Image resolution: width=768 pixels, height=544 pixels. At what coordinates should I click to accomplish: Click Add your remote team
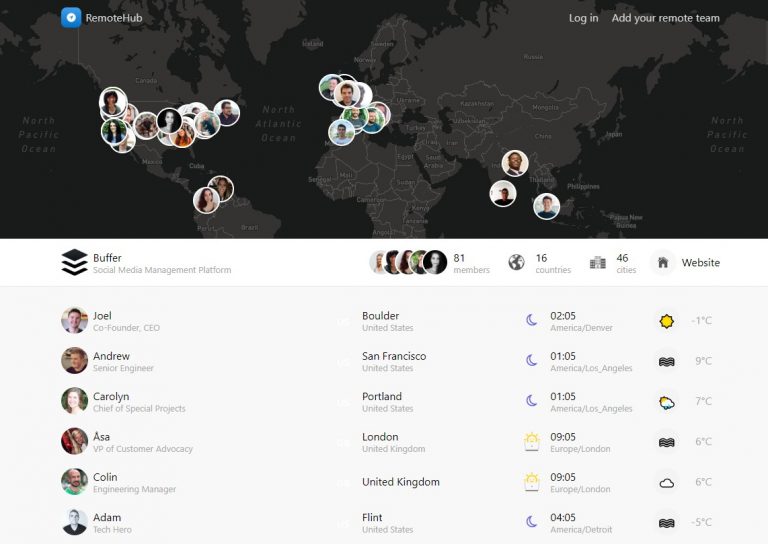[x=666, y=18]
